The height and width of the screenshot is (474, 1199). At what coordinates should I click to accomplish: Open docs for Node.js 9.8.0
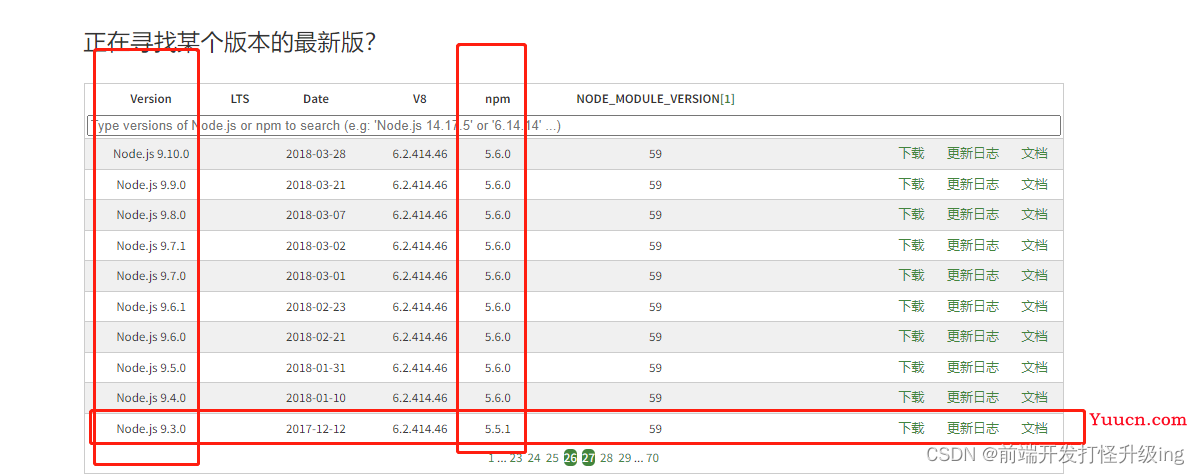(1035, 214)
